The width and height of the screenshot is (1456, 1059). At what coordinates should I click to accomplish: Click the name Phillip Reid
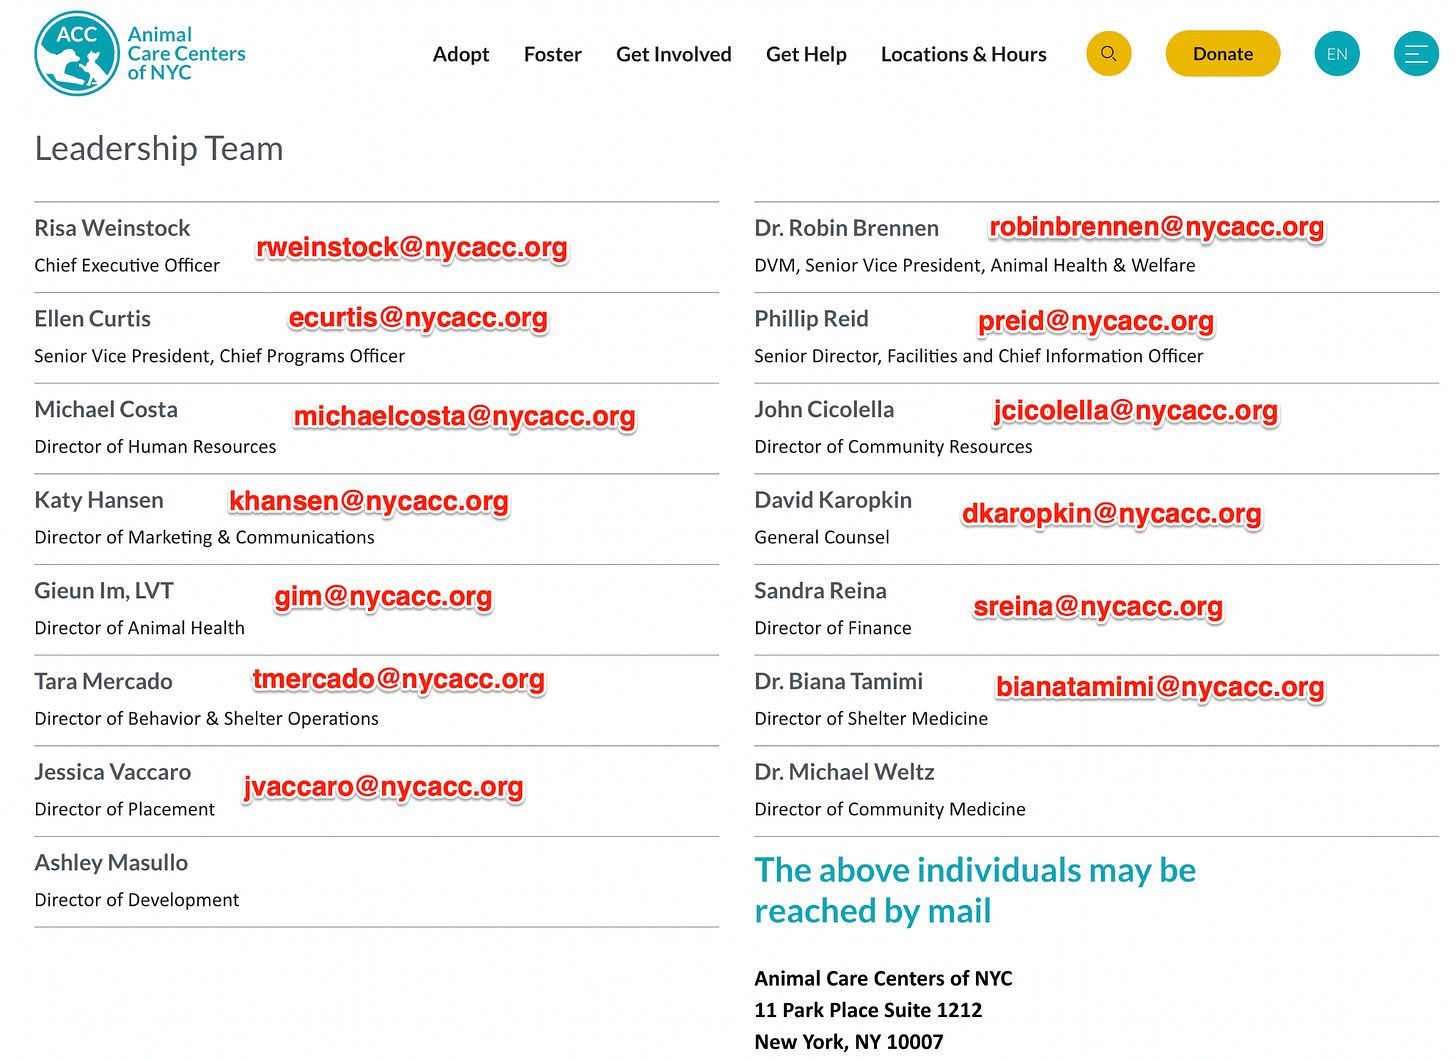point(811,319)
